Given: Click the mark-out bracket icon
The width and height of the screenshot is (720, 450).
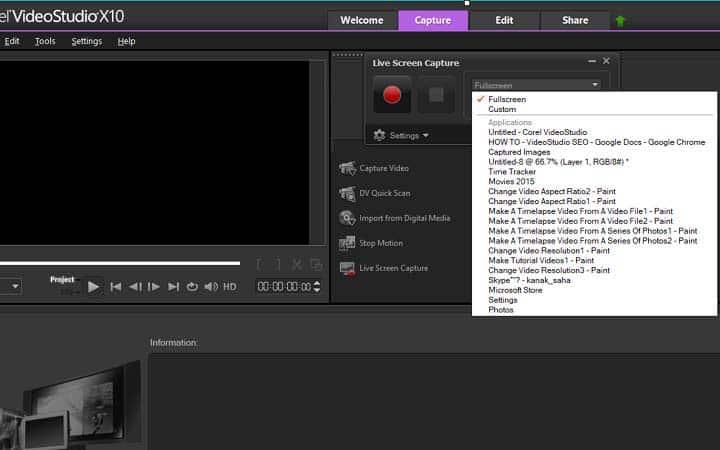Looking at the screenshot, I should tap(278, 264).
